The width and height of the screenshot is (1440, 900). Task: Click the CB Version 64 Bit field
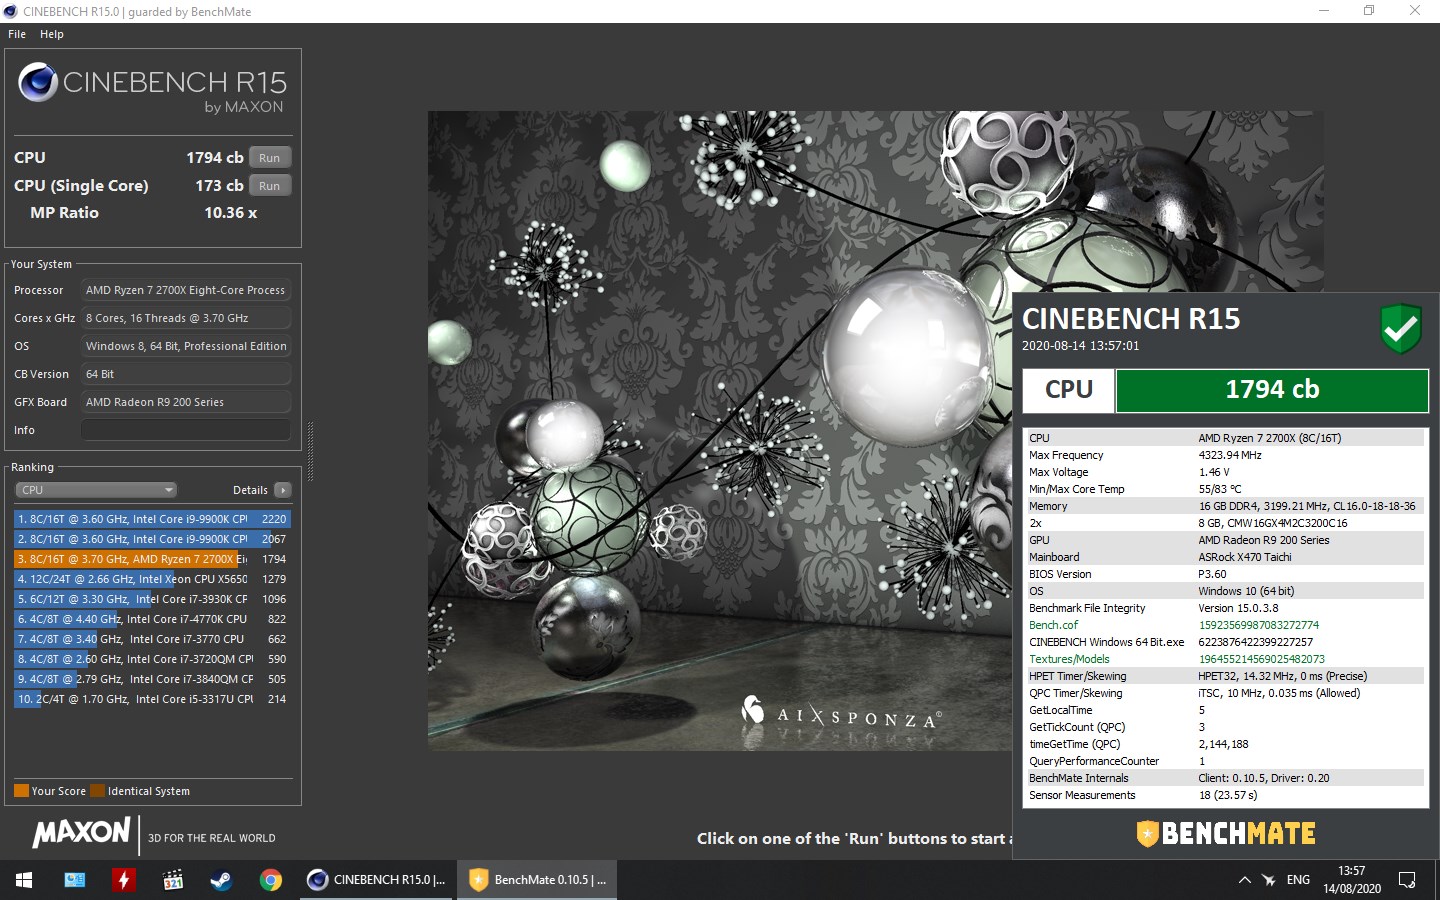(186, 374)
